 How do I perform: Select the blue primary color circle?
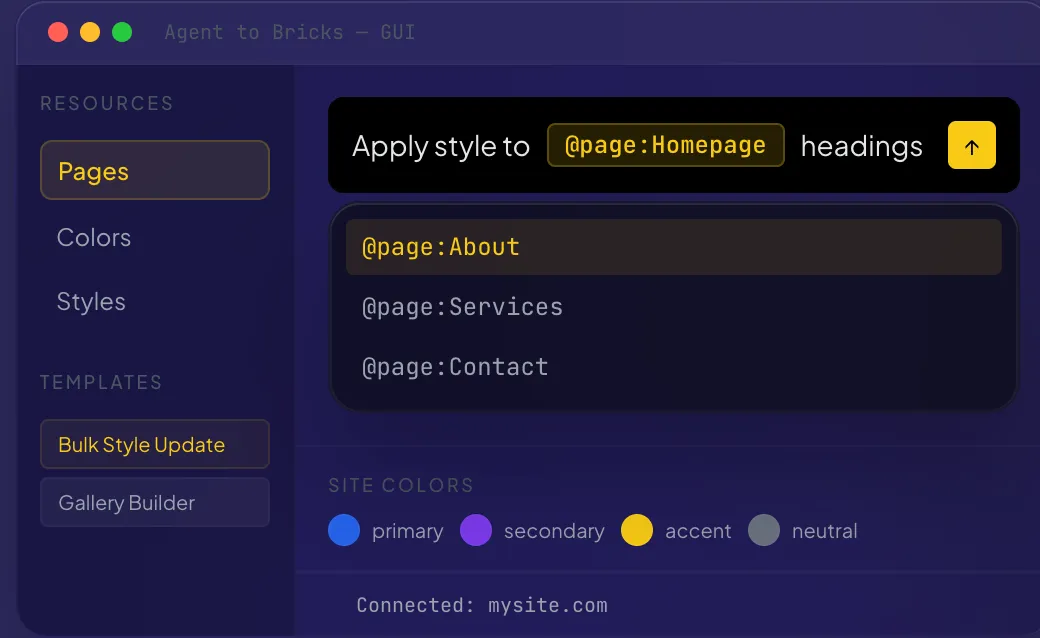[344, 531]
